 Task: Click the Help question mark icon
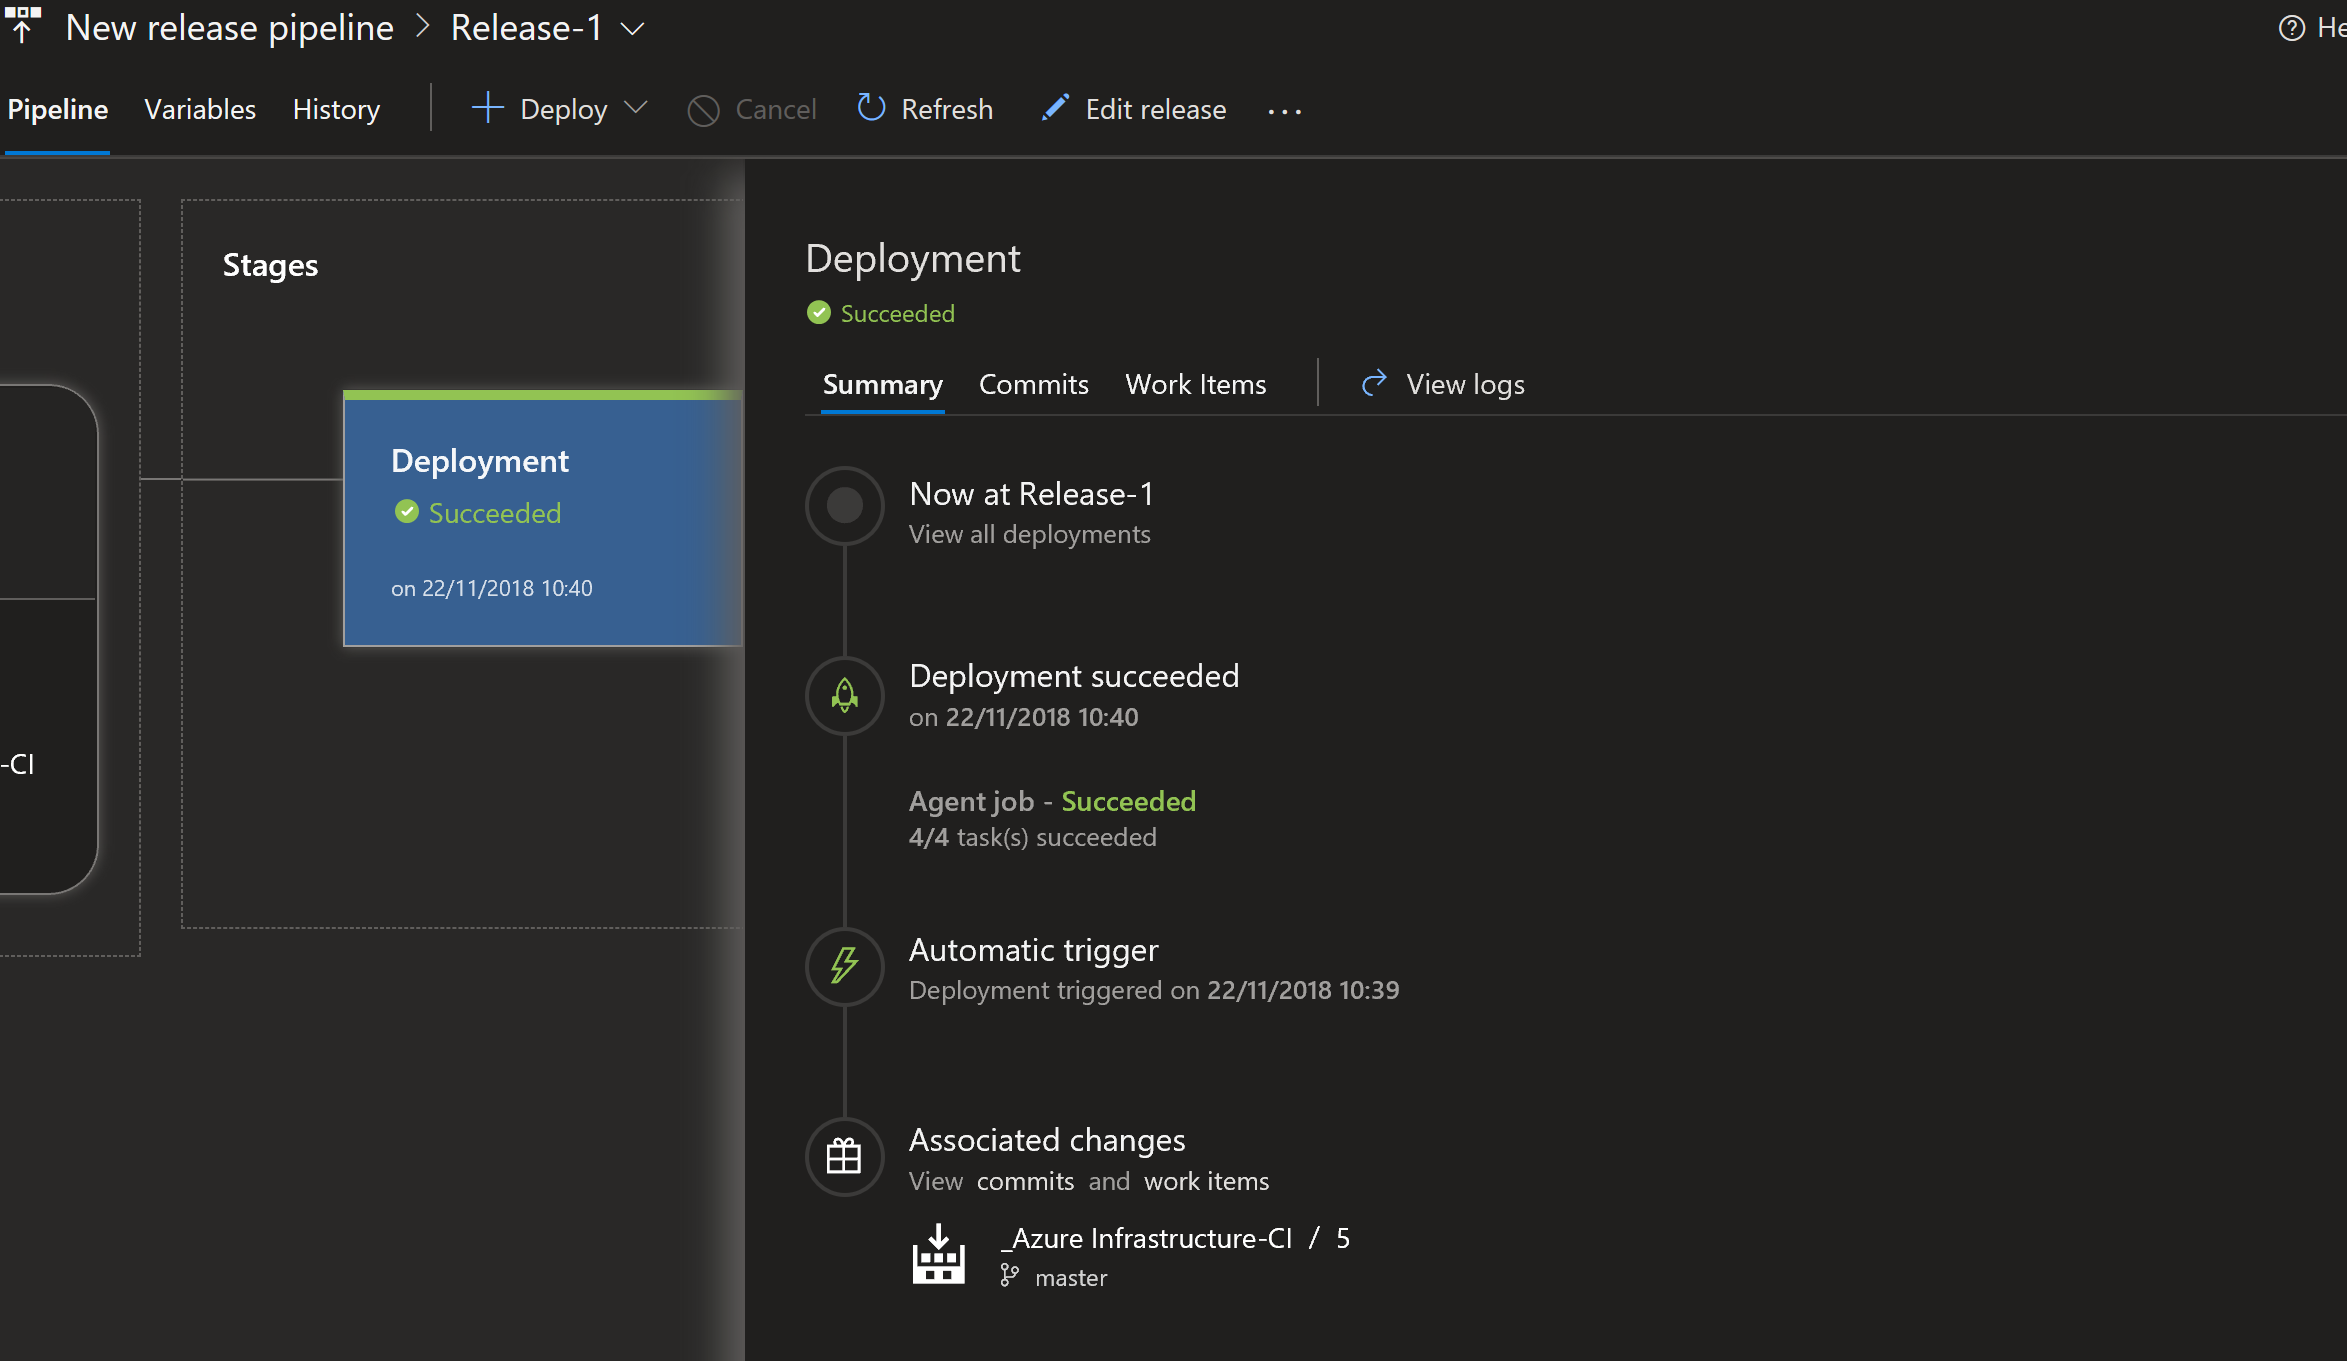(2291, 28)
